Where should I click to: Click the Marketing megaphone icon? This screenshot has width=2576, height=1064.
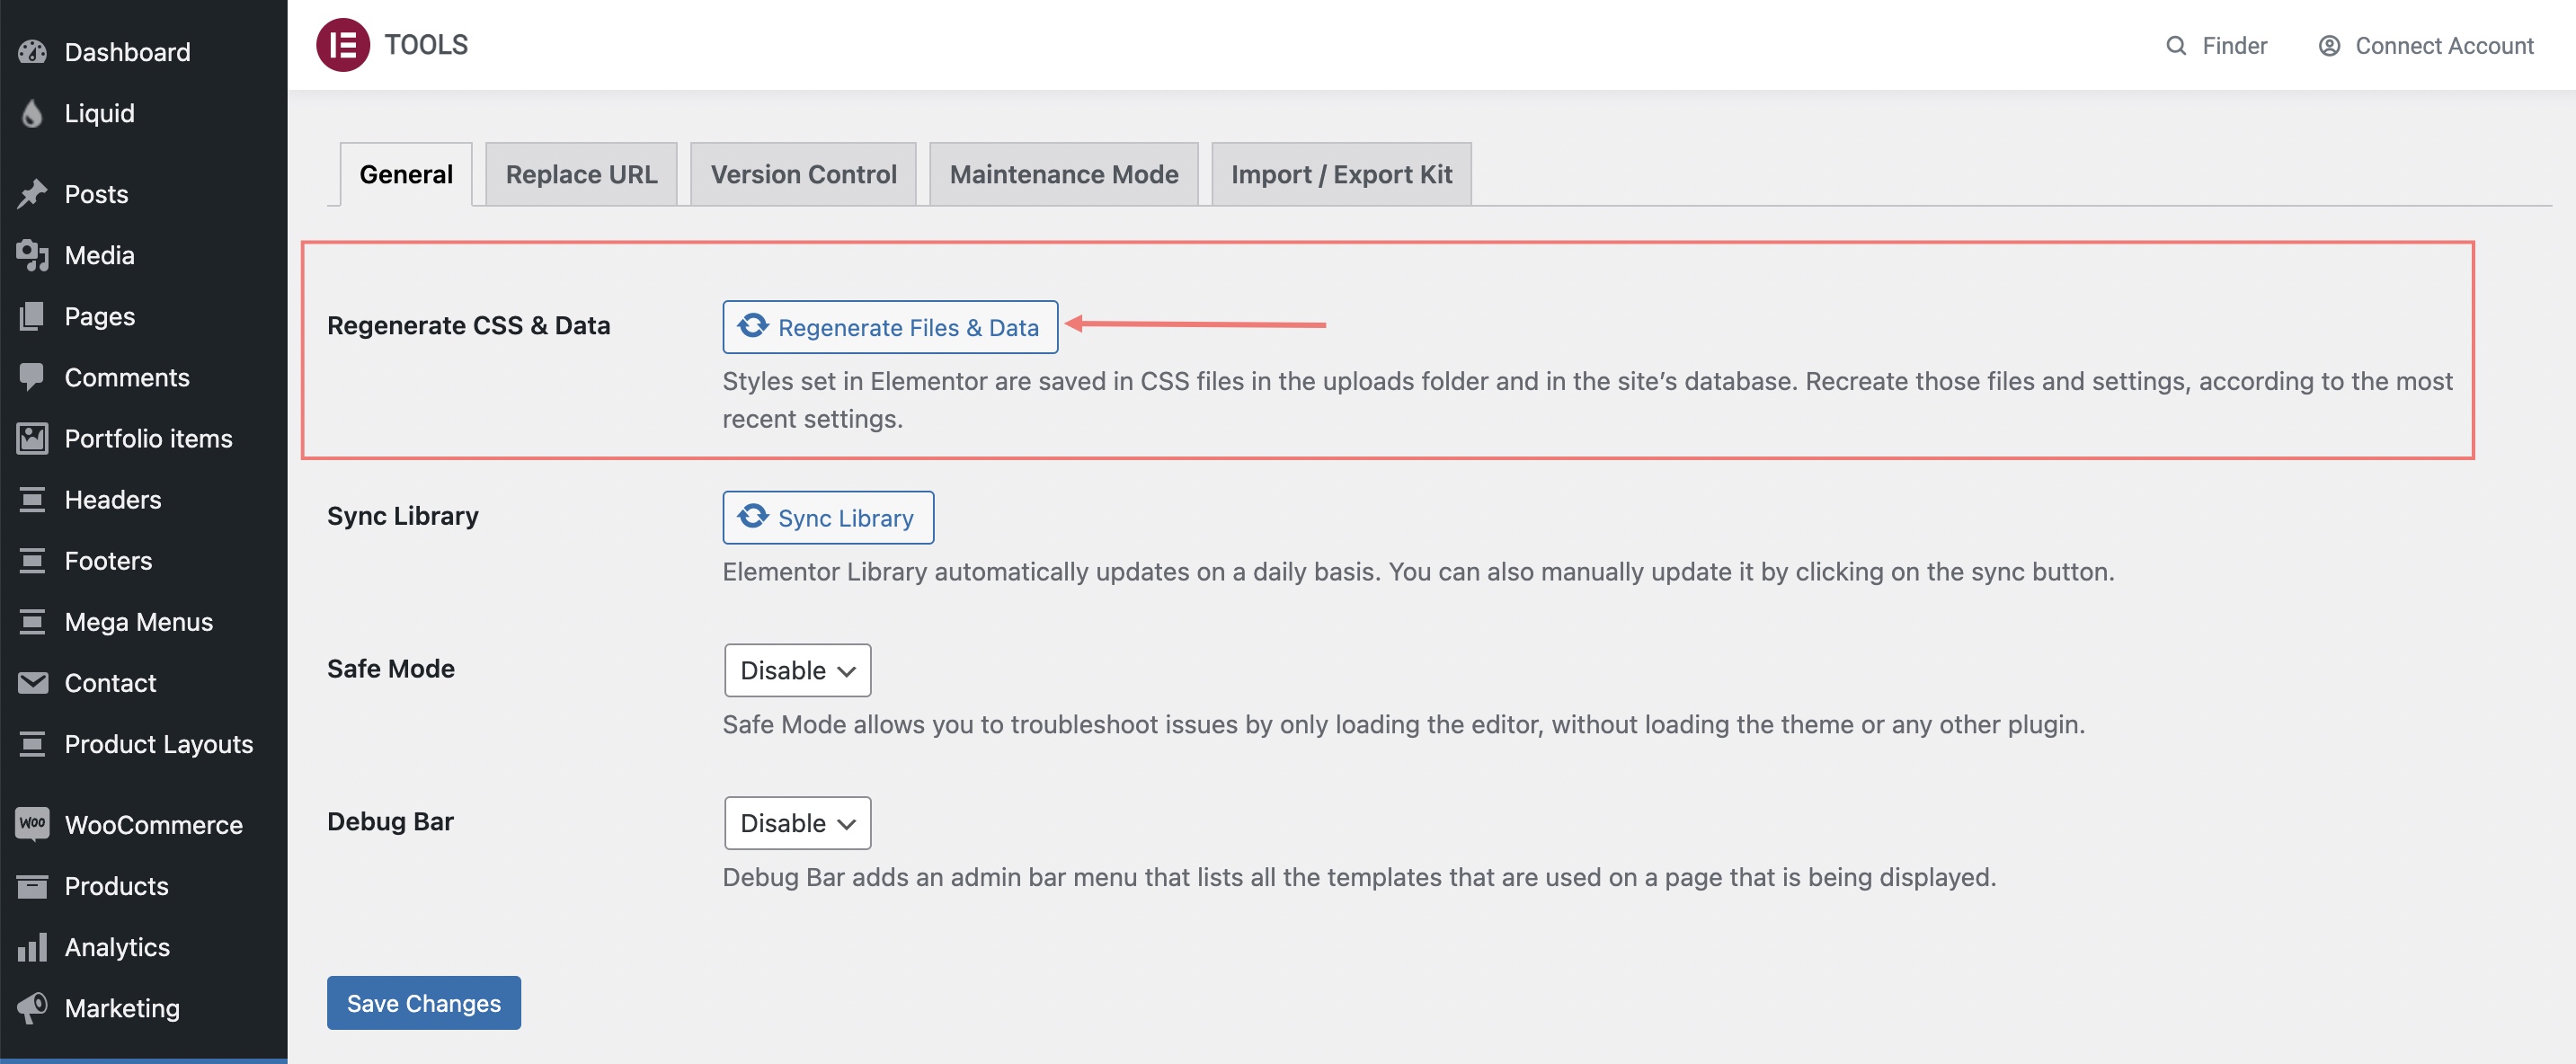pos(32,1007)
